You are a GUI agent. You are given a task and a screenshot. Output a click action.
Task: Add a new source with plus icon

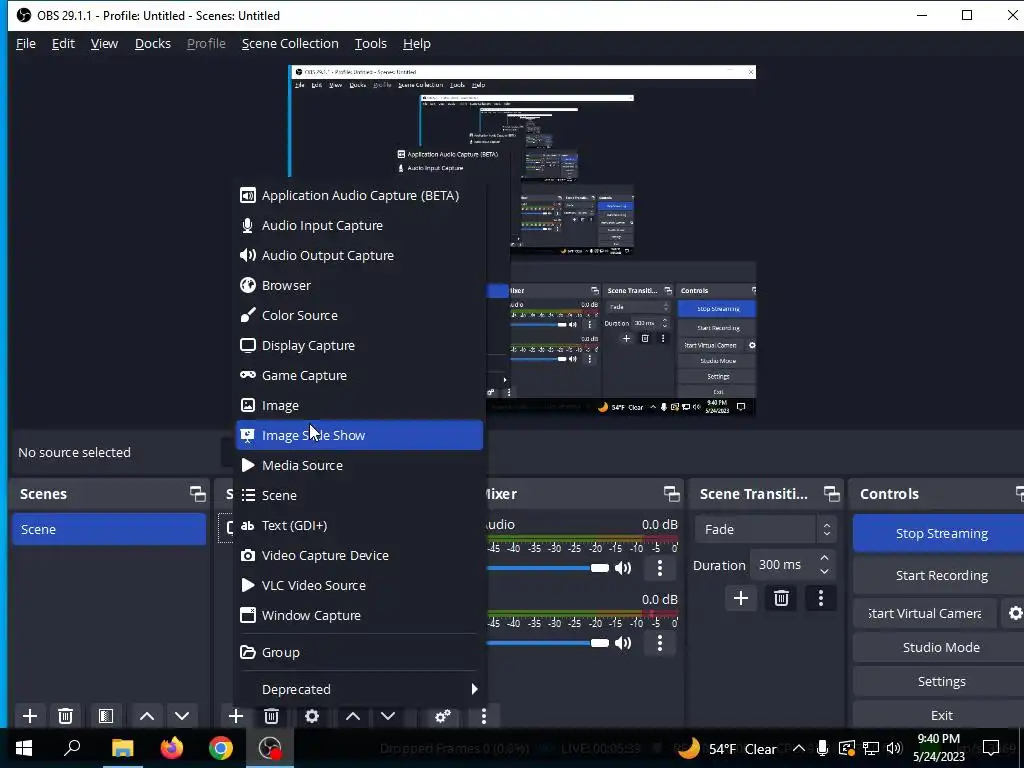236,716
